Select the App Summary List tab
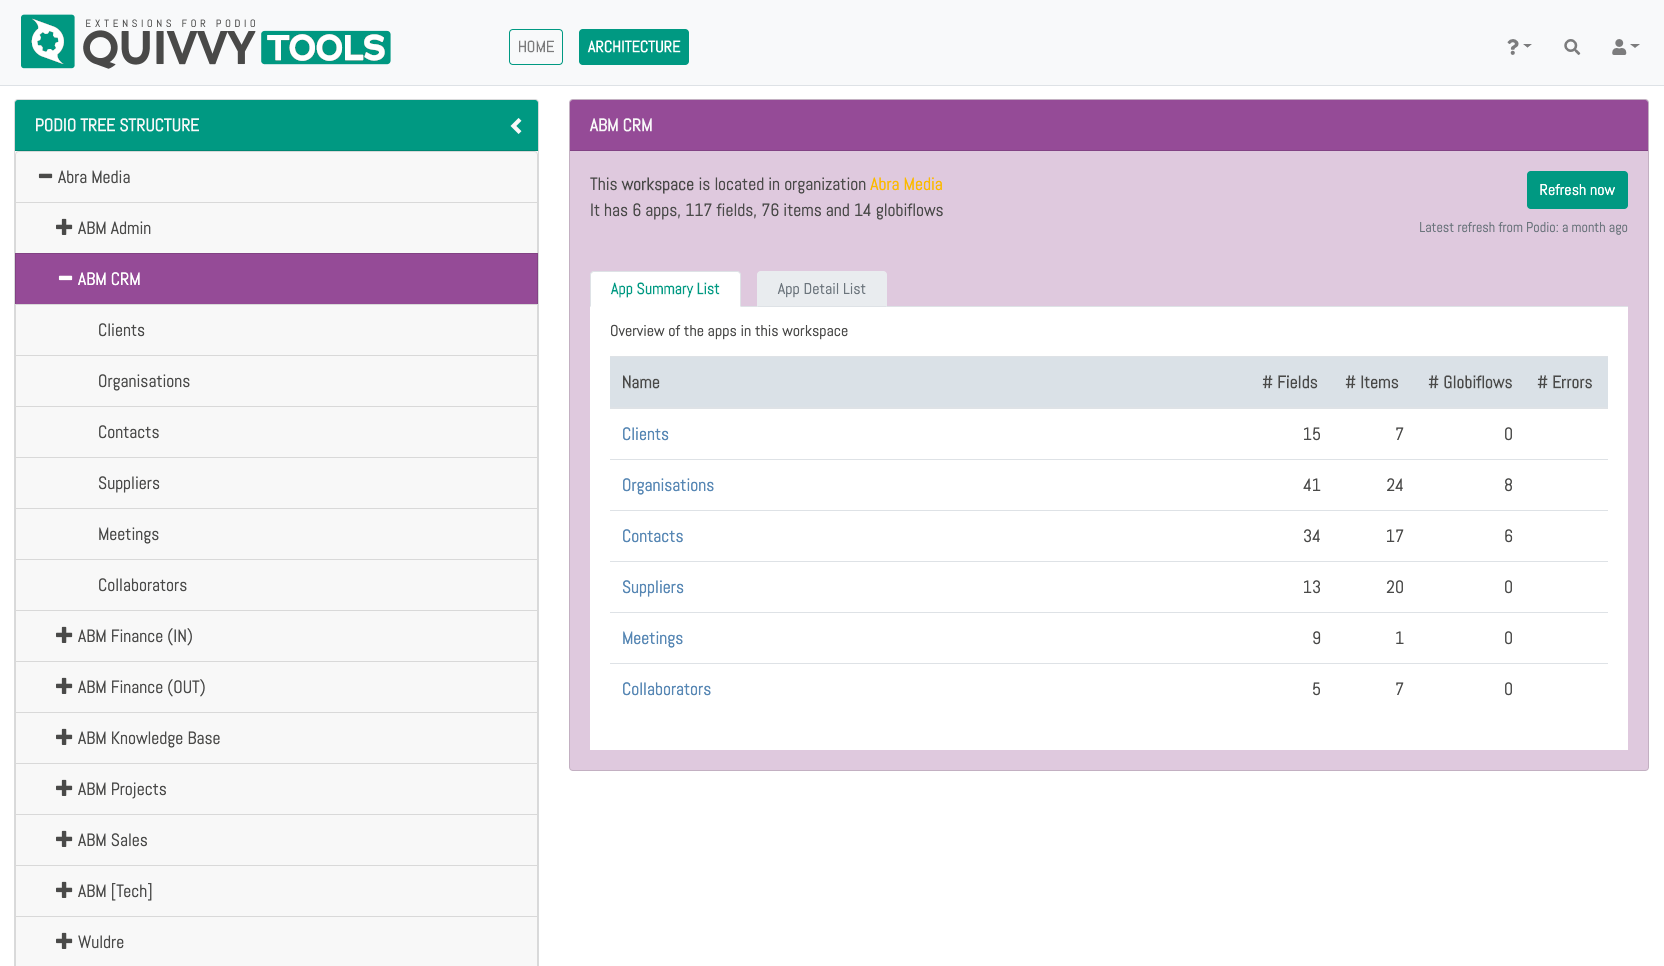 pyautogui.click(x=665, y=289)
